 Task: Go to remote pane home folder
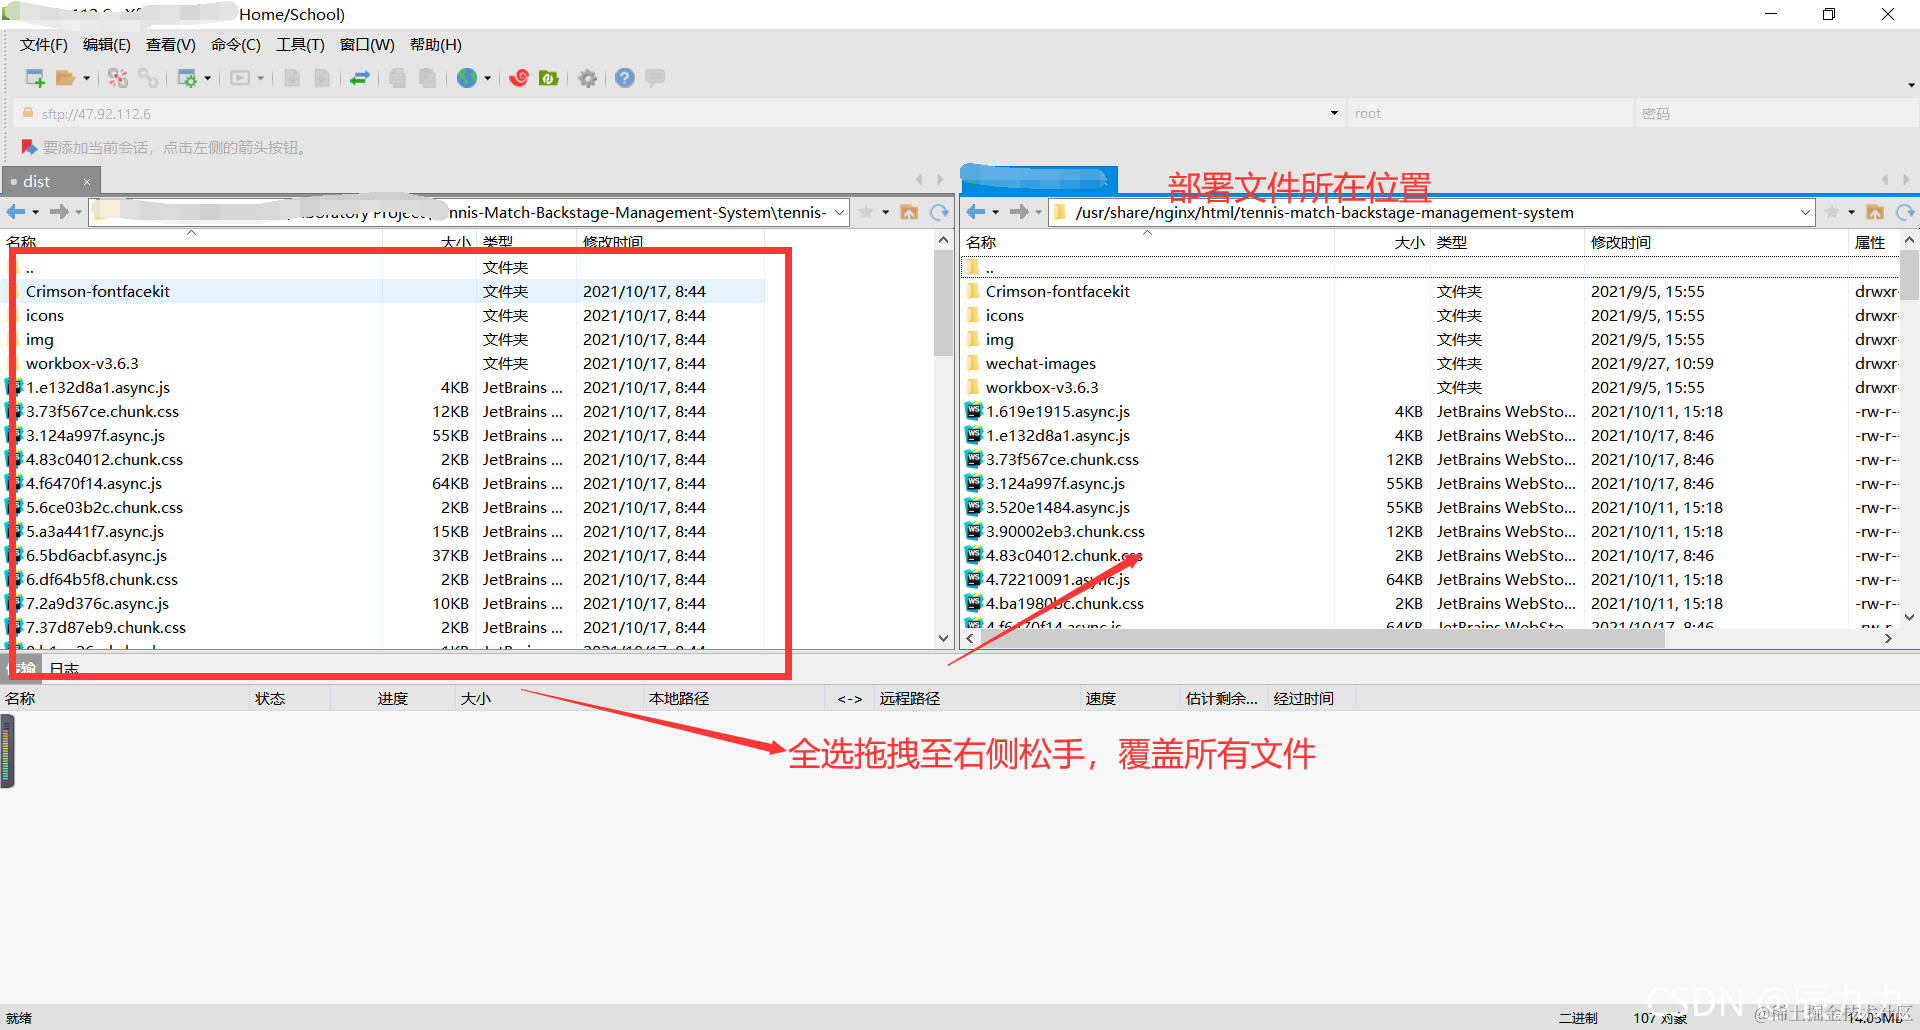click(1875, 212)
